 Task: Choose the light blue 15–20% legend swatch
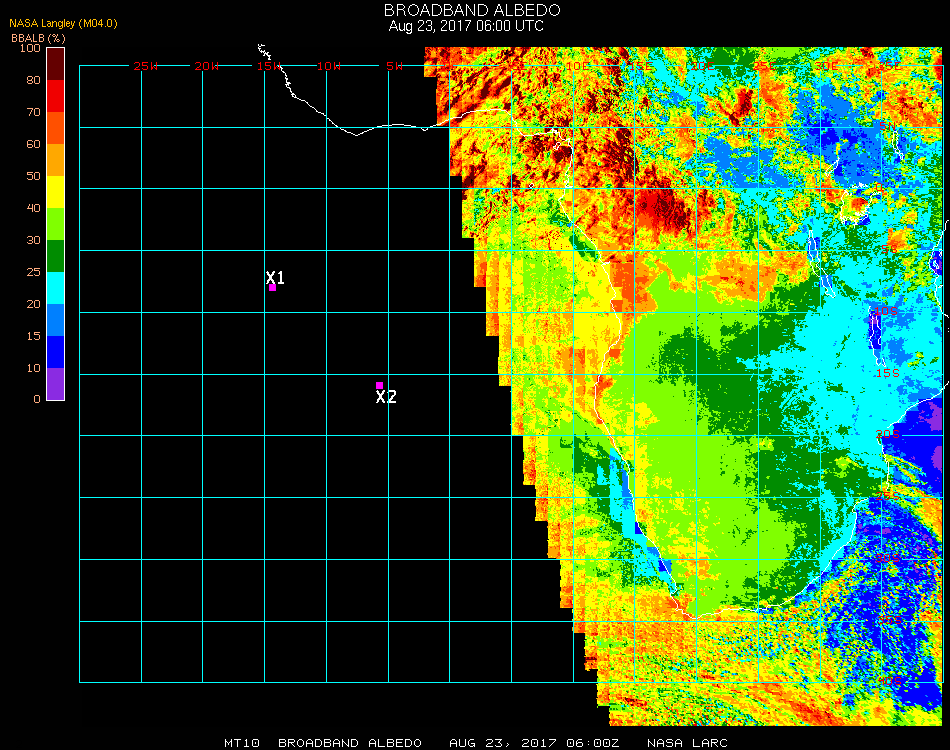(x=56, y=320)
